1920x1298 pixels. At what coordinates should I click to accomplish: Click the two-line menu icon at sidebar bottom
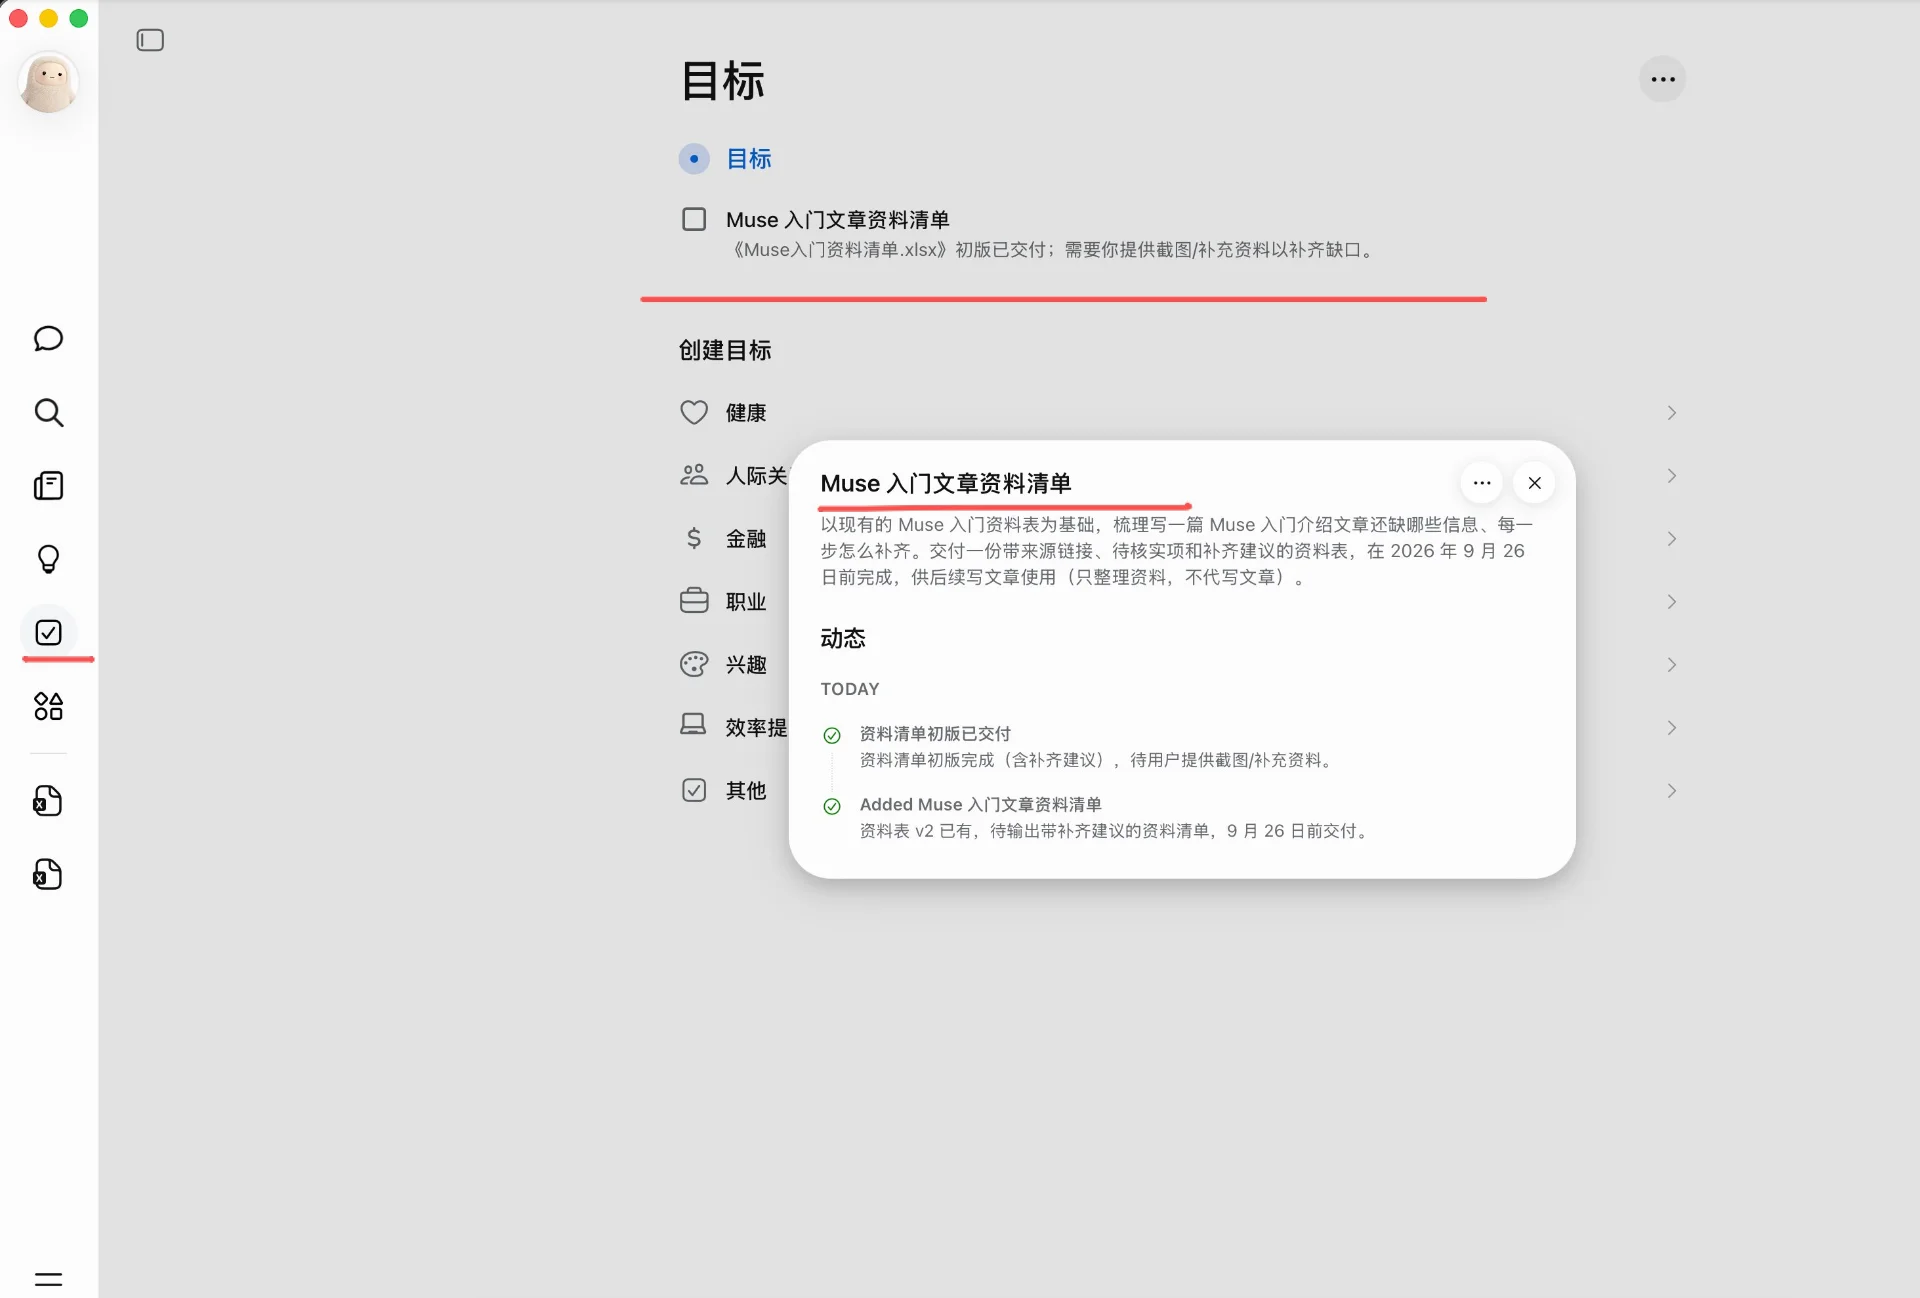pos(48,1279)
